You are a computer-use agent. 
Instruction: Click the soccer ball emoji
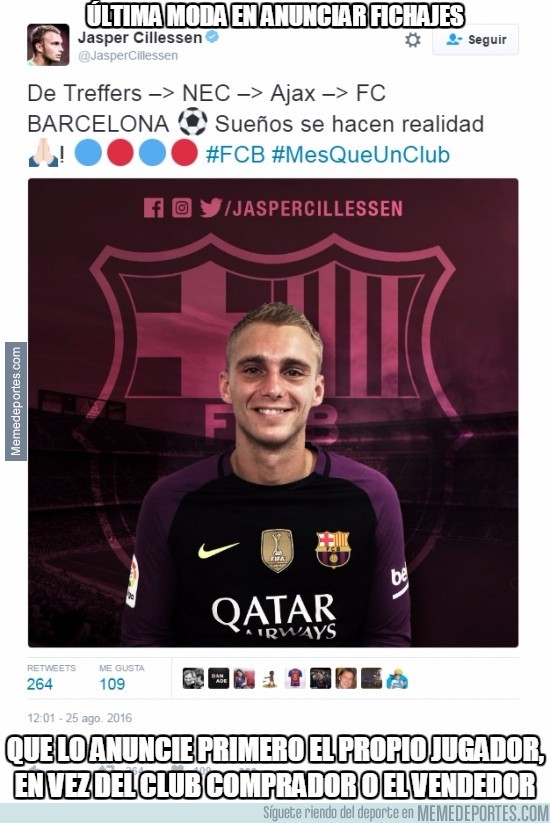192,122
